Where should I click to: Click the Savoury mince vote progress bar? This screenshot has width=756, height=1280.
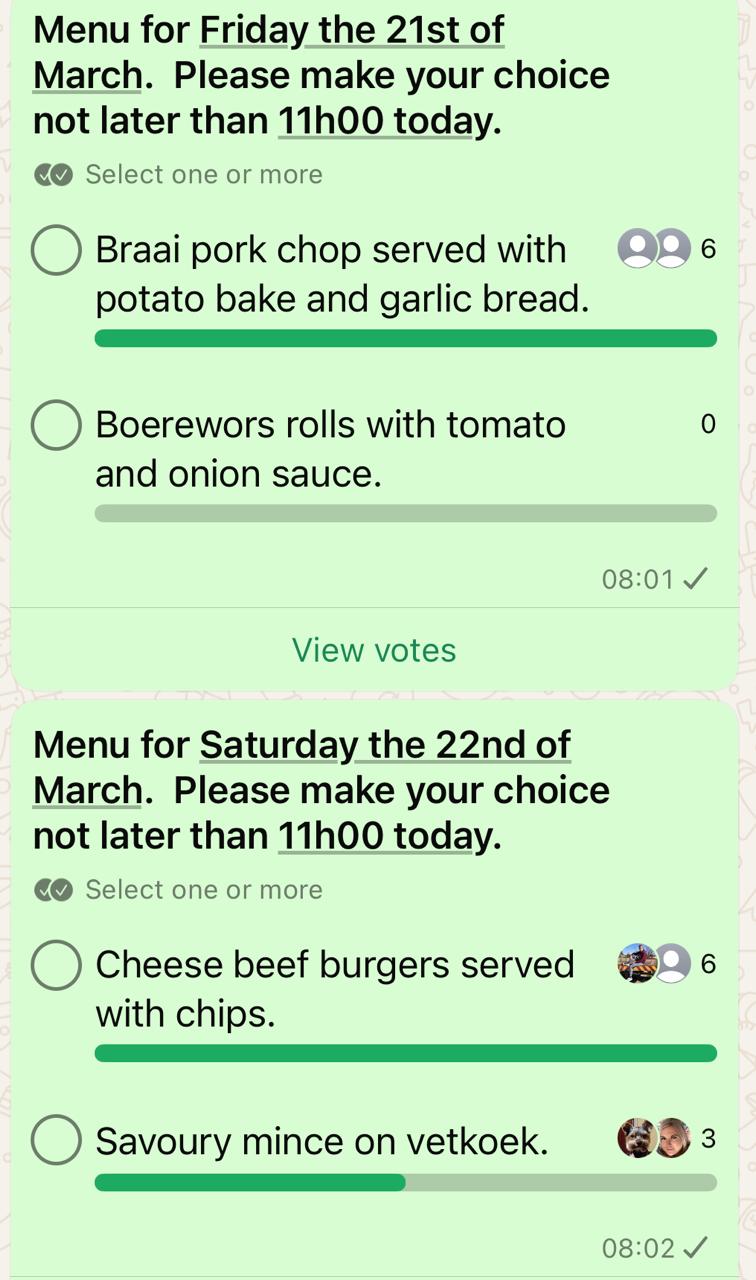click(x=405, y=1183)
